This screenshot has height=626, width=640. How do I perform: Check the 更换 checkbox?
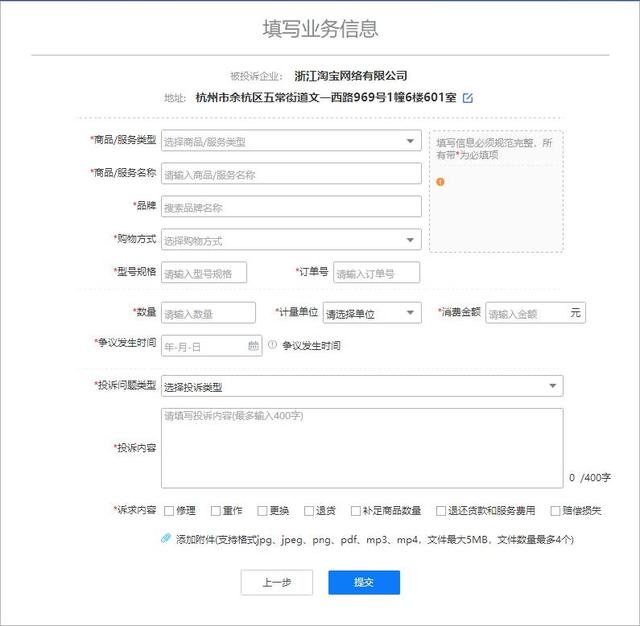click(x=262, y=511)
